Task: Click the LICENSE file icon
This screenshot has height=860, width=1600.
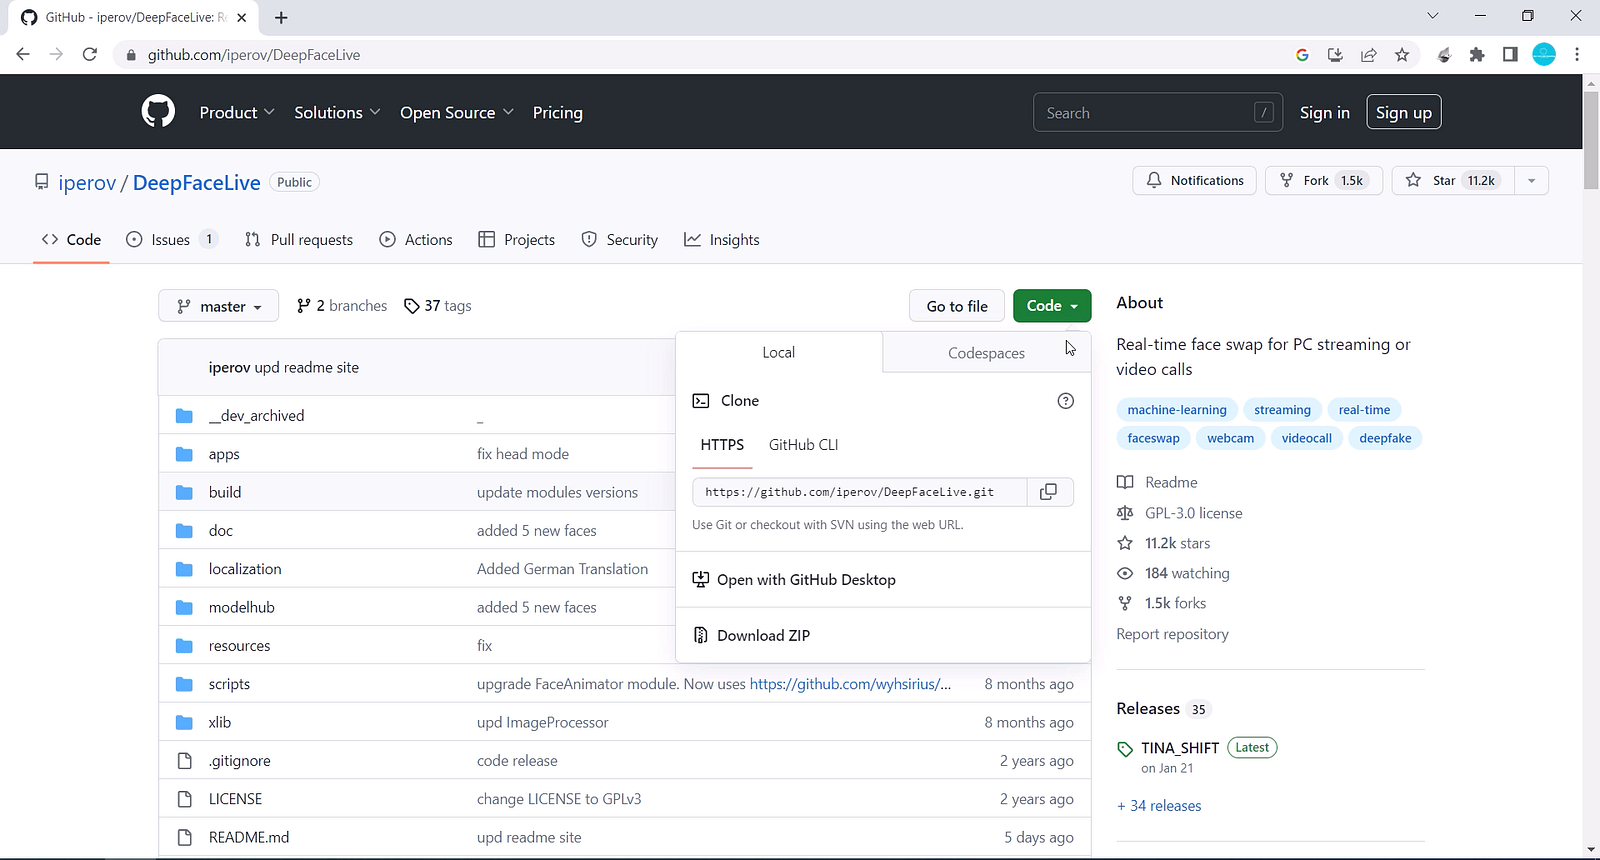Action: pos(184,799)
